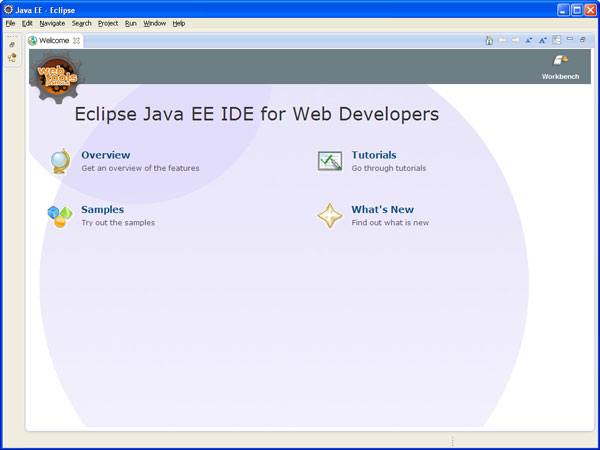Click the dotted drag handle above left trim icons
The width and height of the screenshot is (600, 450).
(12, 37)
